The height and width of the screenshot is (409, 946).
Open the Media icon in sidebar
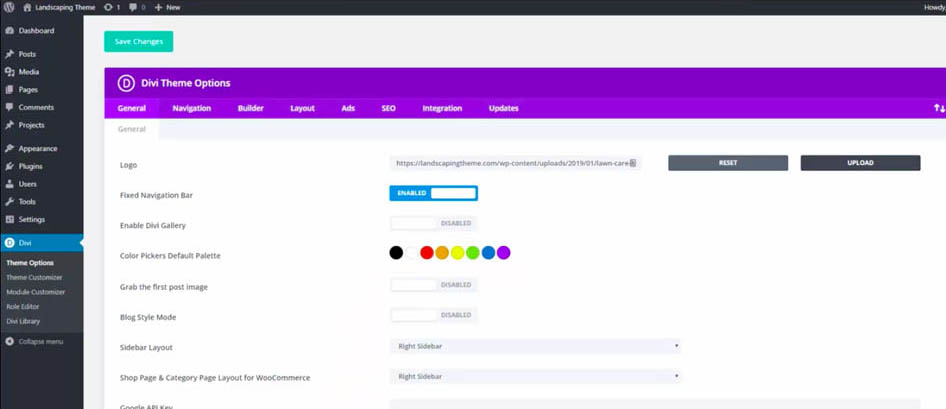9,72
